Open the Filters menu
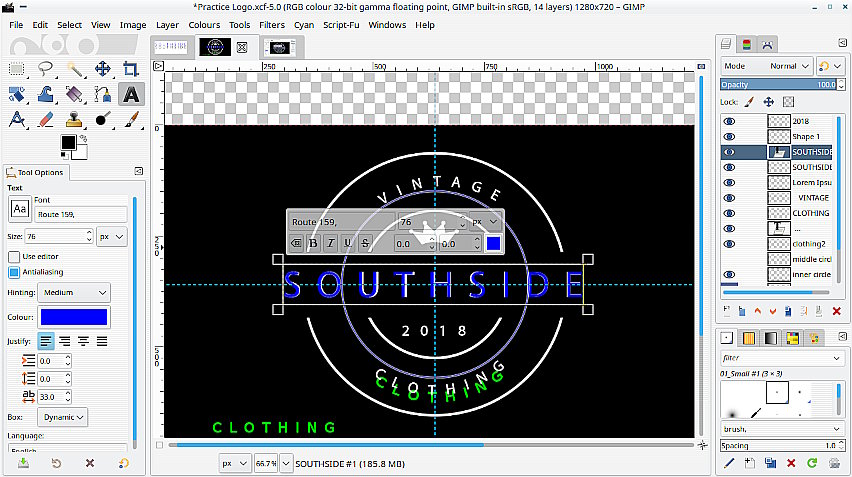 [x=272, y=25]
